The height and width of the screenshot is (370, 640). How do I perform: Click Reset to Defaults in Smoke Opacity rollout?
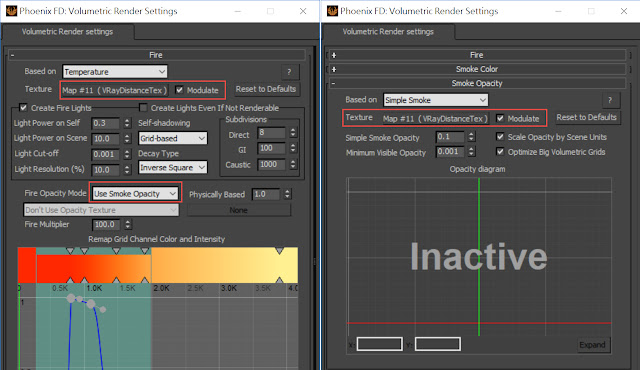pos(587,117)
